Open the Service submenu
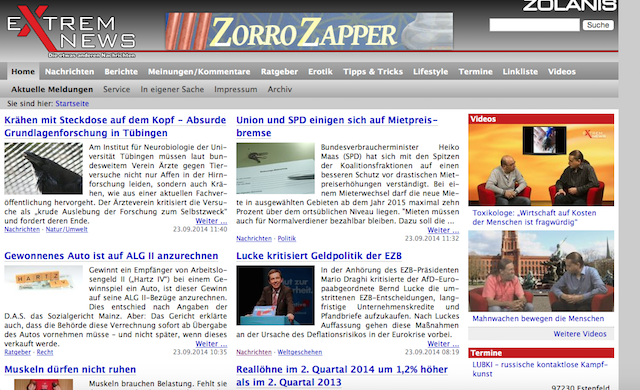The width and height of the screenshot is (640, 390). (116, 89)
